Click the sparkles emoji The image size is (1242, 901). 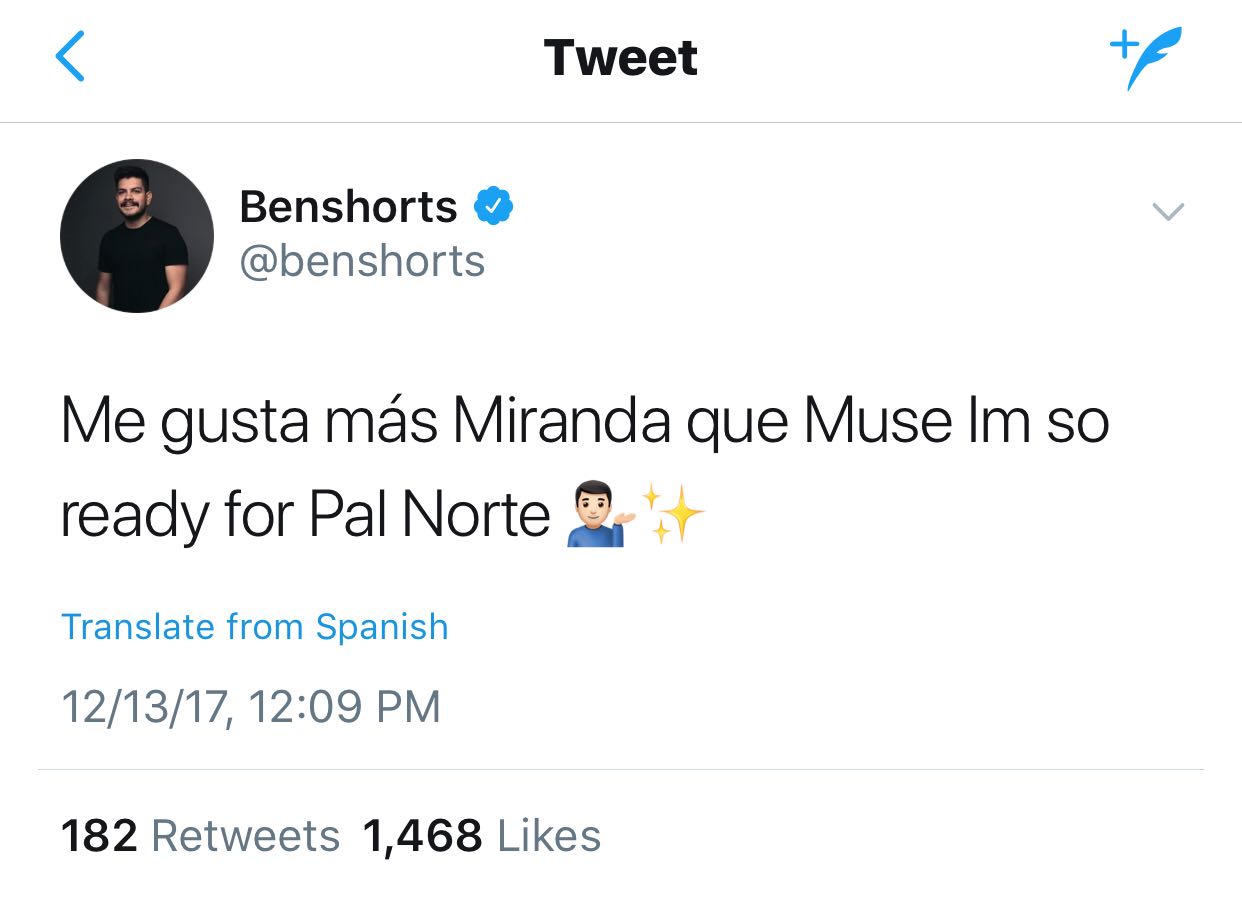click(672, 515)
